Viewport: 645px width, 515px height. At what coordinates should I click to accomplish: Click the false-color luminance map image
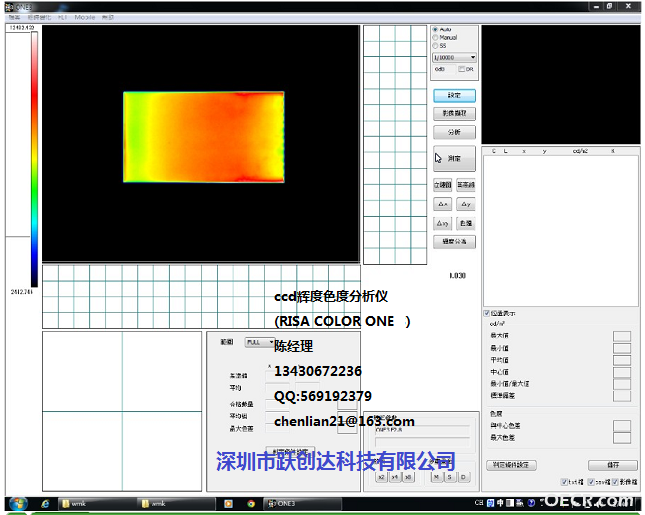click(x=204, y=137)
